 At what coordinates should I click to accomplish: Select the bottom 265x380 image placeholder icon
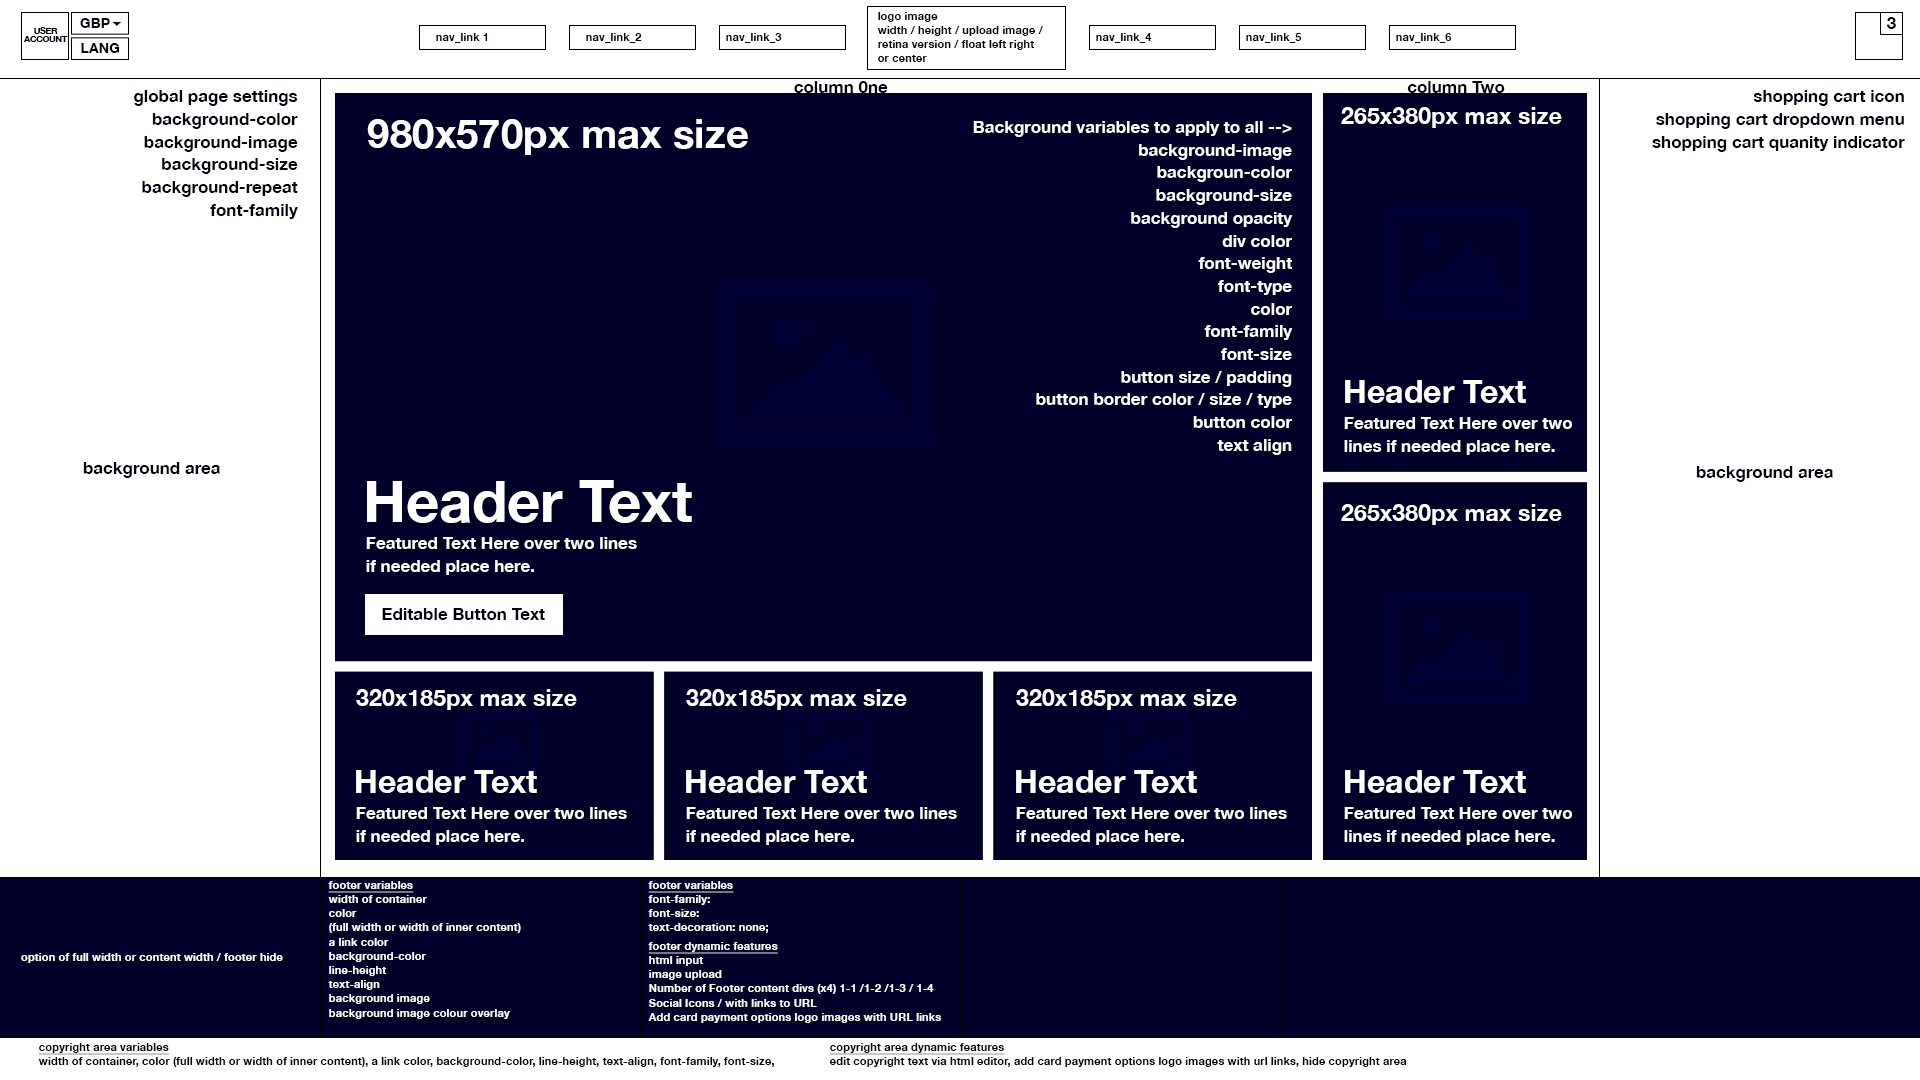click(1454, 648)
